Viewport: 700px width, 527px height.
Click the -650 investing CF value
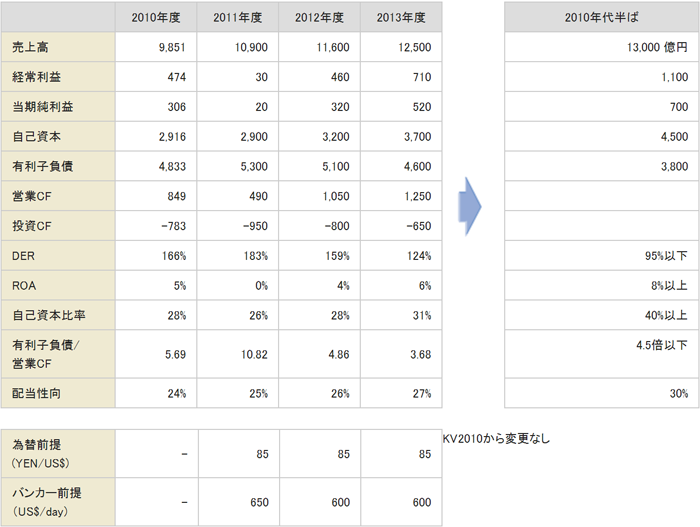coord(419,226)
